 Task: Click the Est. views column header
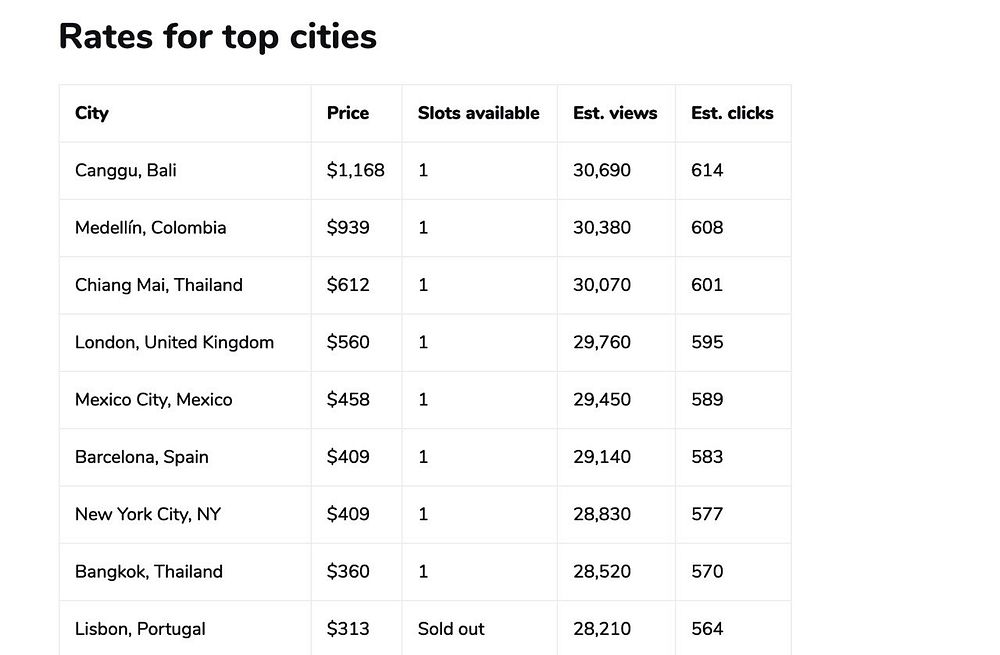click(615, 113)
